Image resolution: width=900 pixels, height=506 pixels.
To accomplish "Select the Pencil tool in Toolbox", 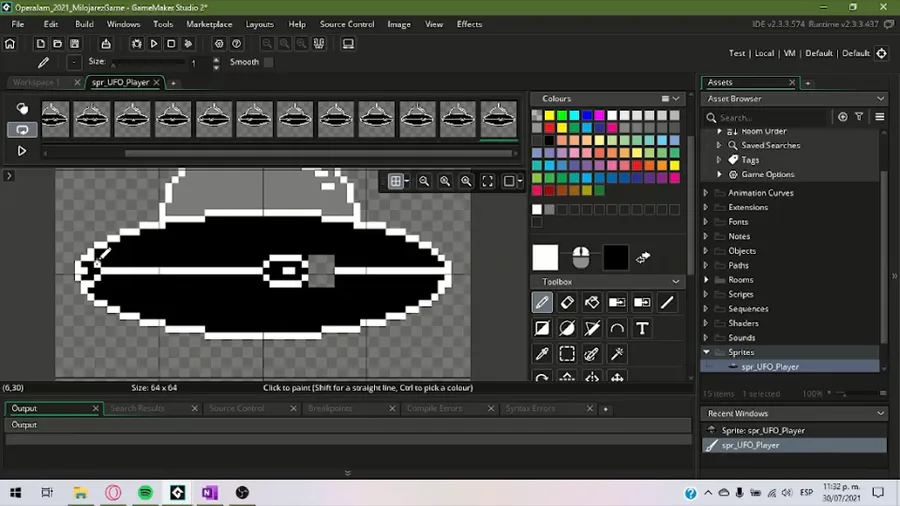I will [x=542, y=302].
